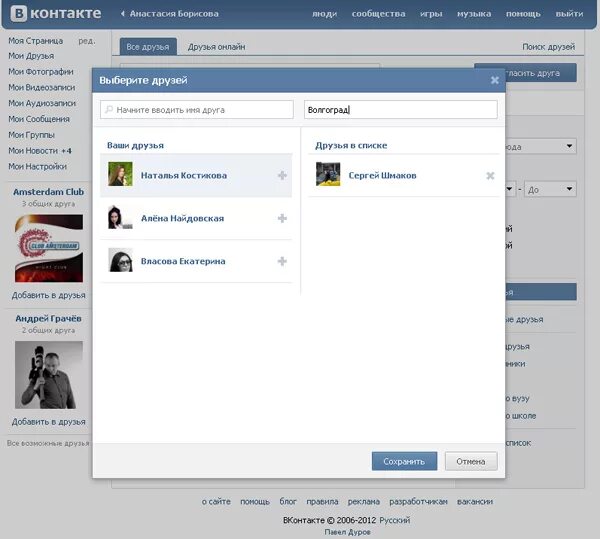Open the люди top menu

(324, 14)
